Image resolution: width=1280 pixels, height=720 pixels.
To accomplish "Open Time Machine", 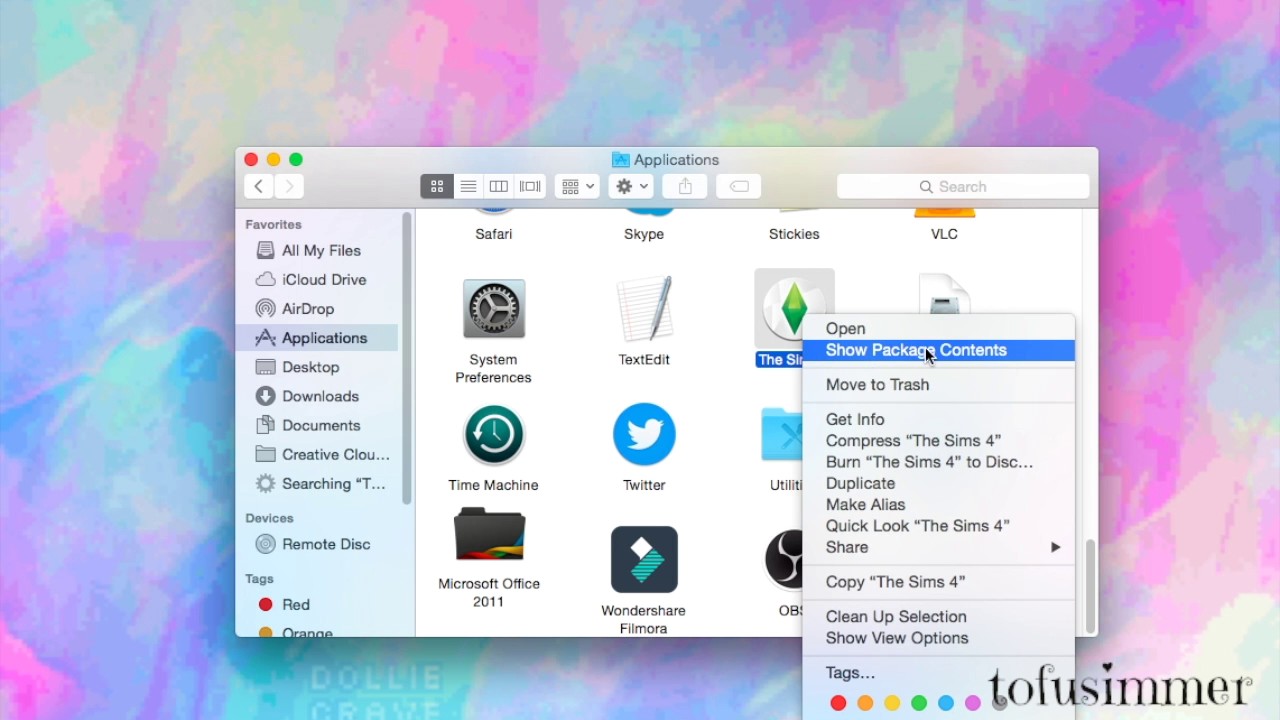I will point(493,434).
